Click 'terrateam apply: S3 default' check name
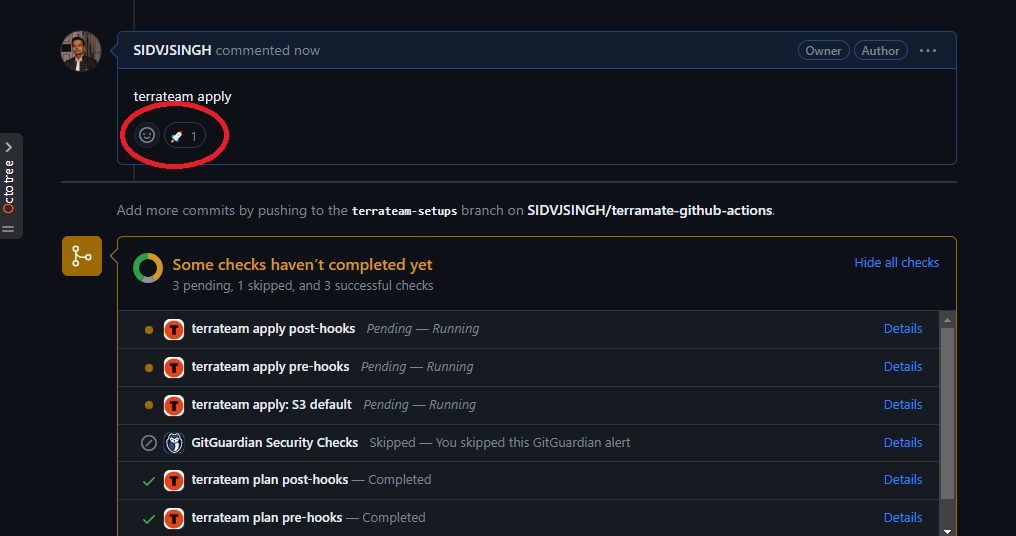Screen dimensions: 1016x536 (x=271, y=404)
